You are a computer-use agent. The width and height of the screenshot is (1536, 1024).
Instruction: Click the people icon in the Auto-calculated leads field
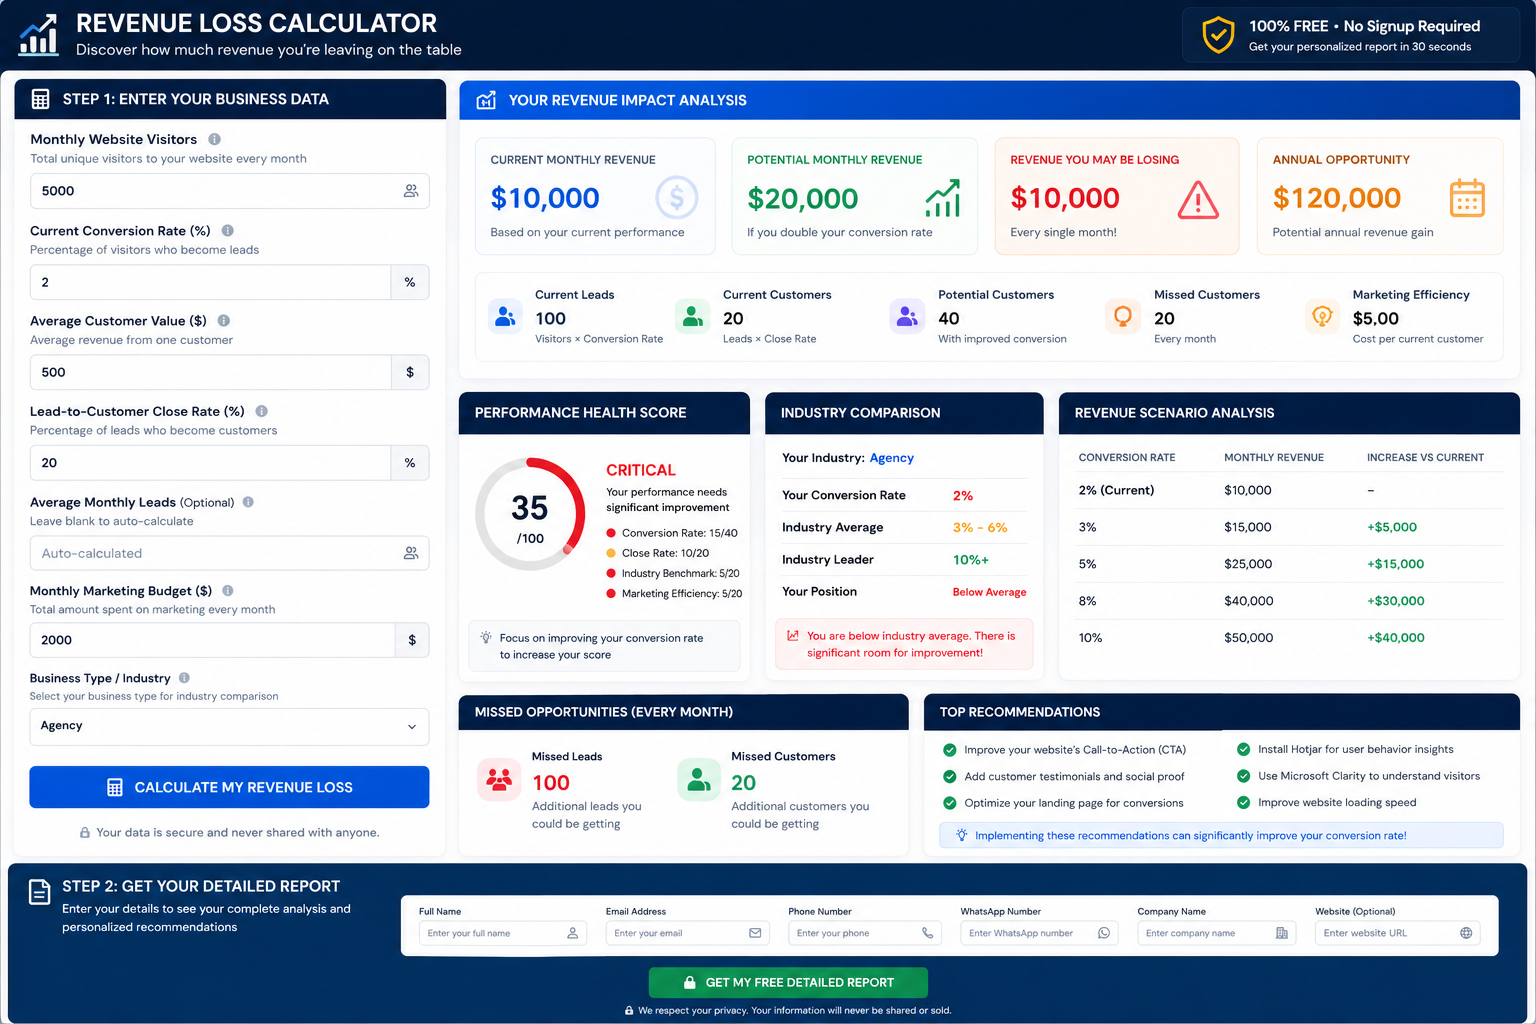(x=411, y=553)
